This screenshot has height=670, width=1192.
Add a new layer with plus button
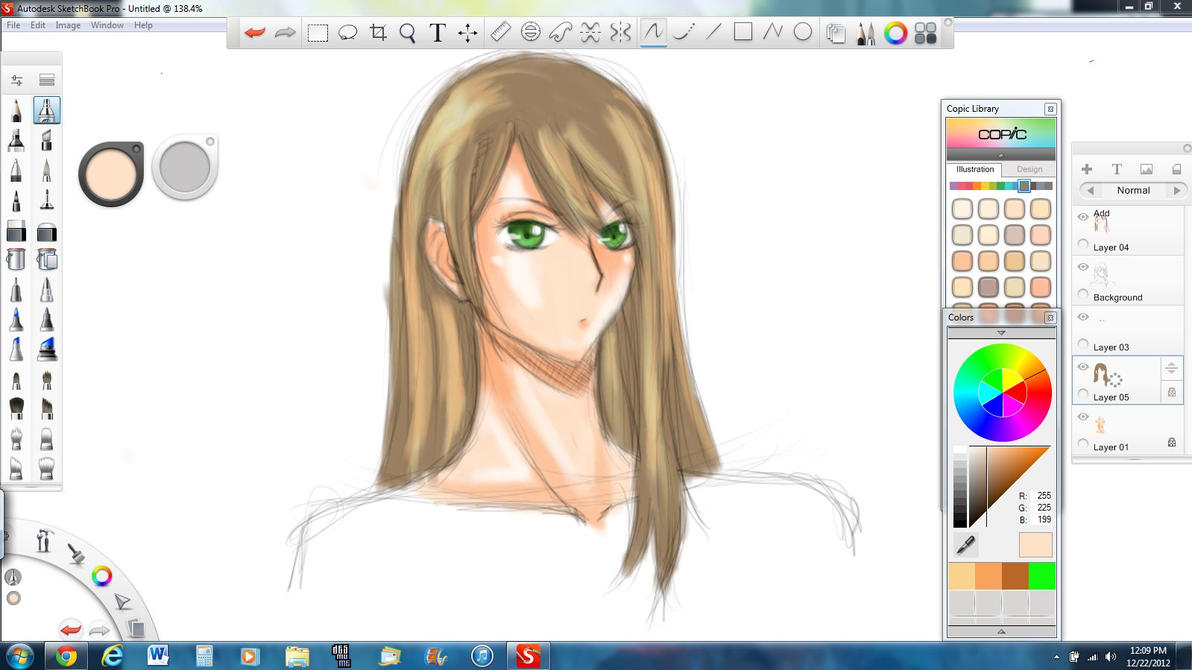(x=1087, y=169)
